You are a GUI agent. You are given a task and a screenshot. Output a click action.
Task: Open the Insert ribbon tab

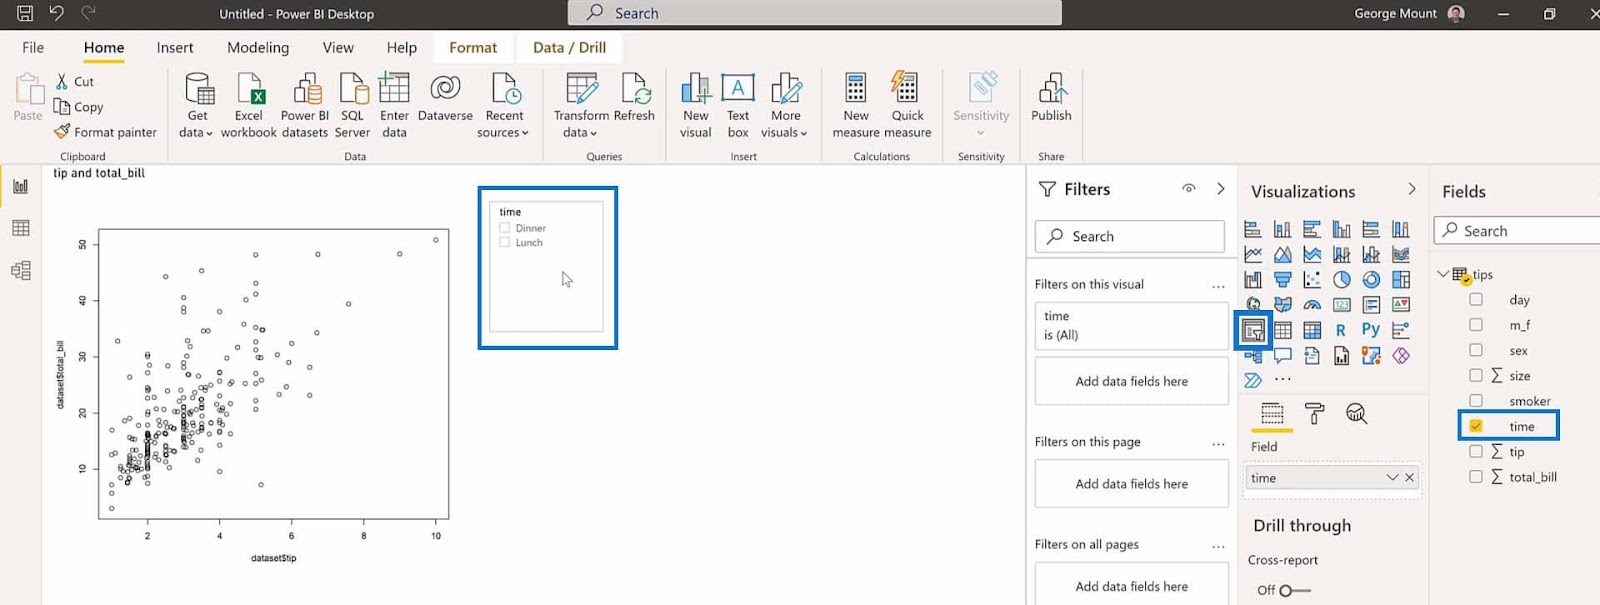175,47
